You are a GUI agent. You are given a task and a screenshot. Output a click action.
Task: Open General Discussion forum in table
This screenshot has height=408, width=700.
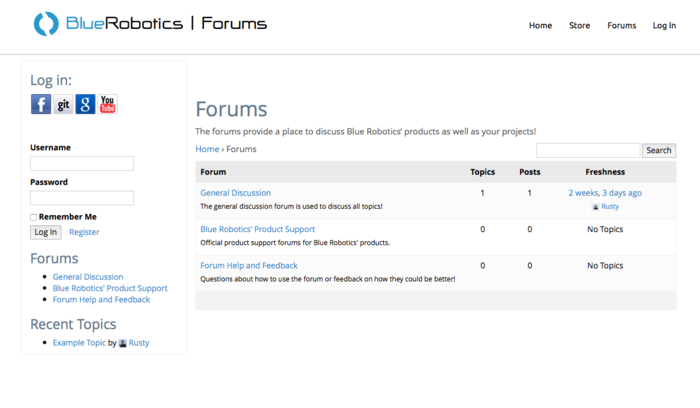[x=235, y=193]
